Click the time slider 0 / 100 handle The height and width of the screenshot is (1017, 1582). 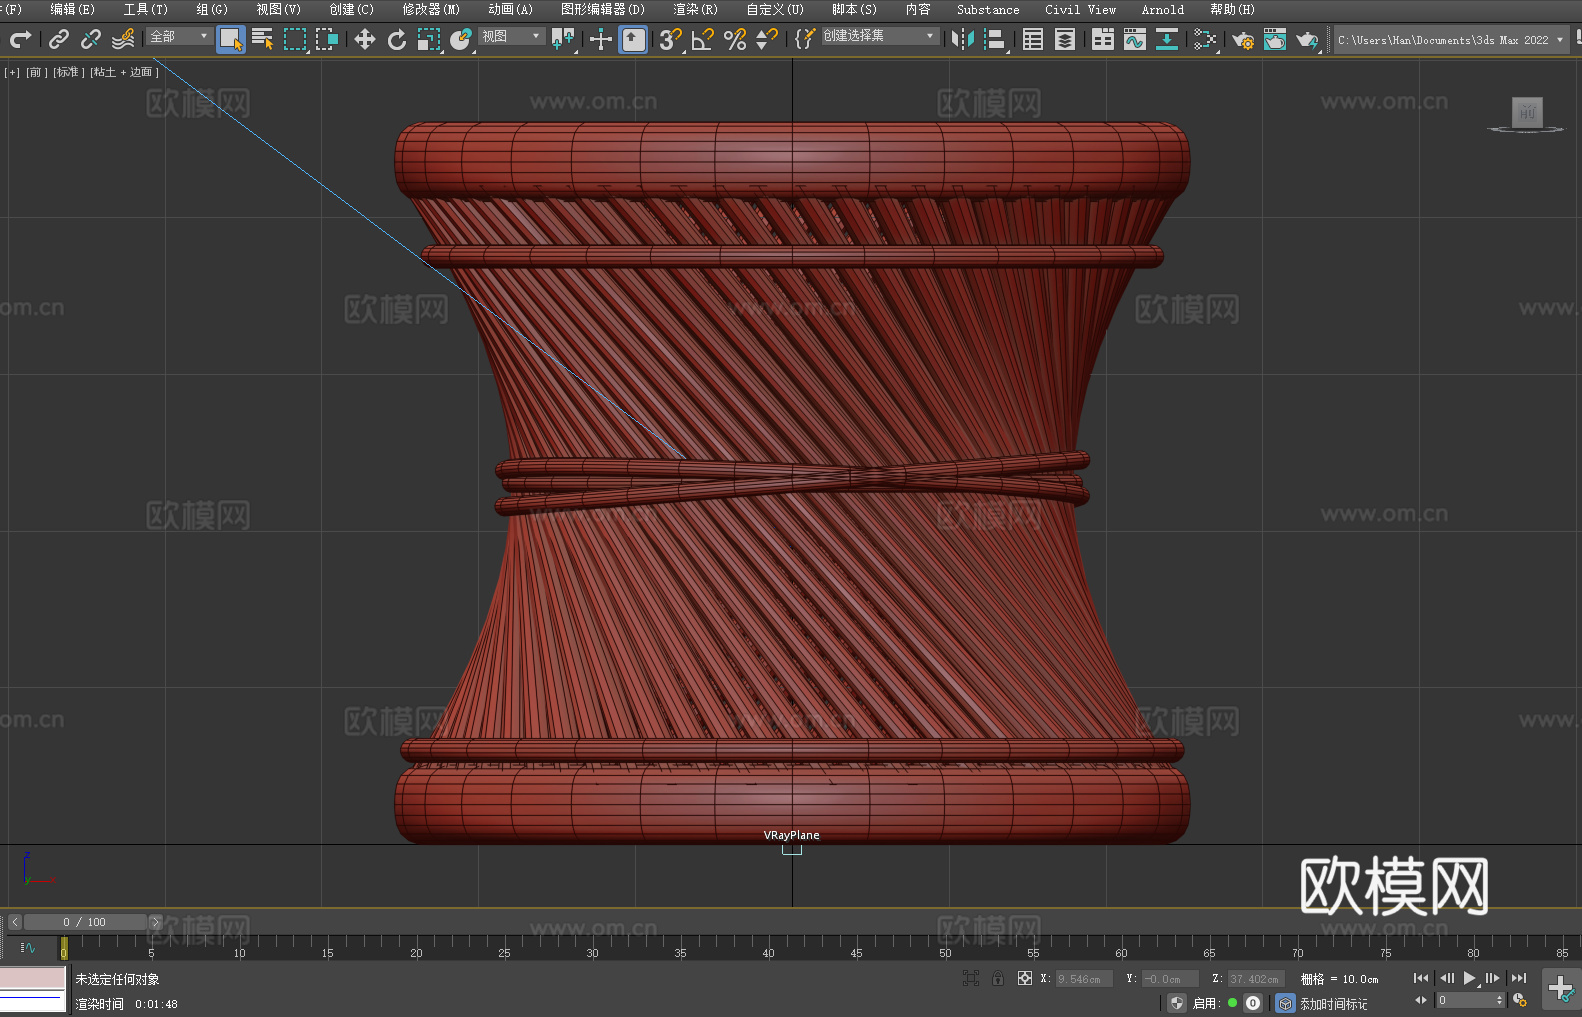click(85, 922)
